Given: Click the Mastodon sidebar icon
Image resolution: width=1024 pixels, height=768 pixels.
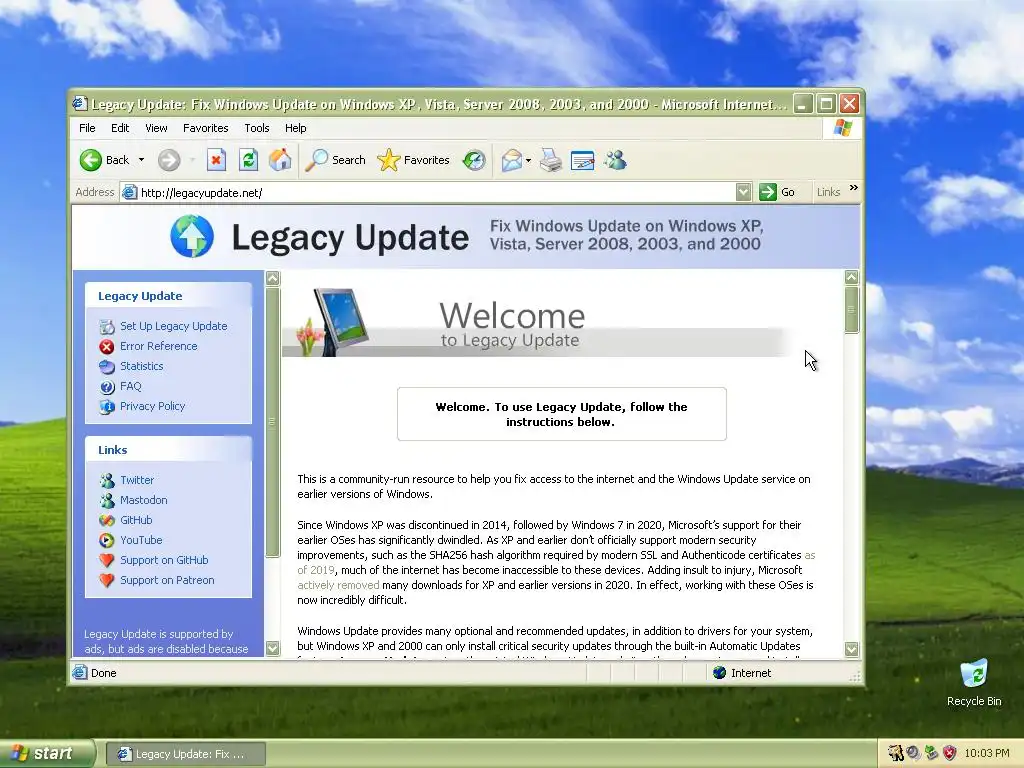Looking at the screenshot, I should 107,500.
